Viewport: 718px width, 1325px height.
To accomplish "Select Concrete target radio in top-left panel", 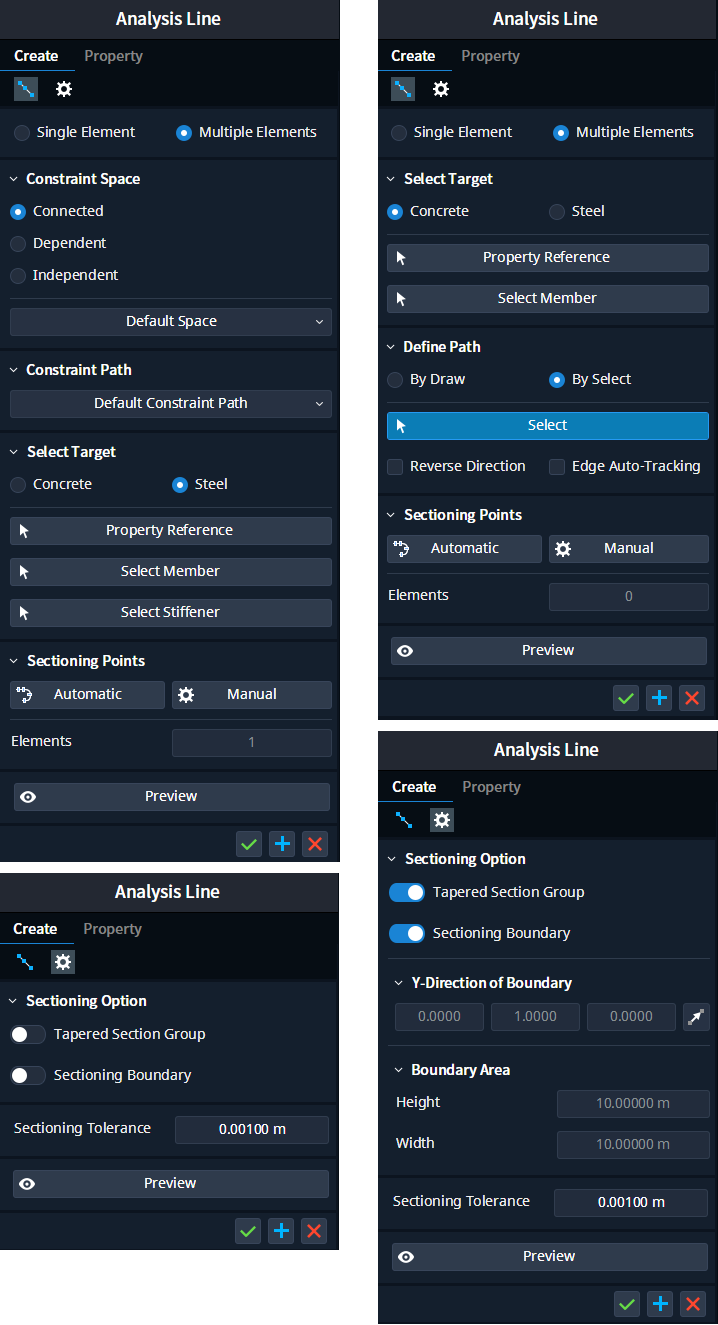I will (18, 484).
